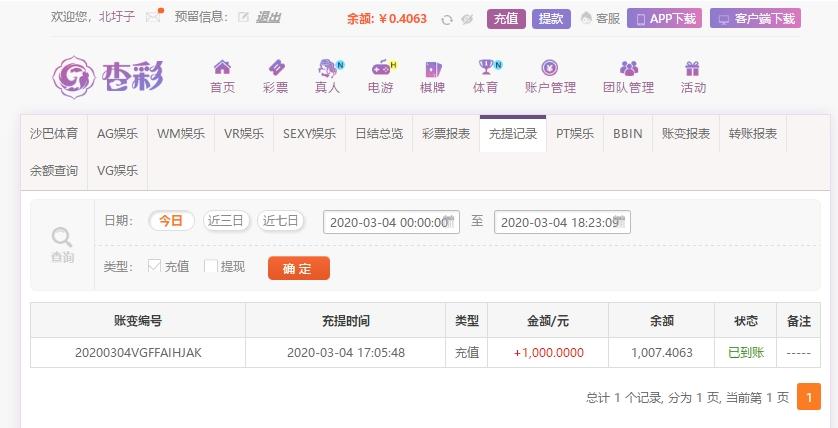This screenshot has height=428, width=838.
Task: Switch to the 彩票报表 tab
Action: coord(446,134)
